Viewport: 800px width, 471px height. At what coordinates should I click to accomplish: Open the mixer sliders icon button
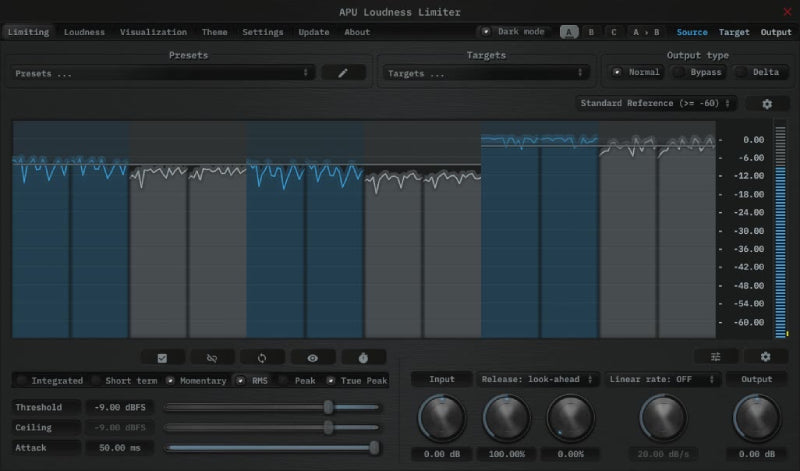click(x=715, y=356)
